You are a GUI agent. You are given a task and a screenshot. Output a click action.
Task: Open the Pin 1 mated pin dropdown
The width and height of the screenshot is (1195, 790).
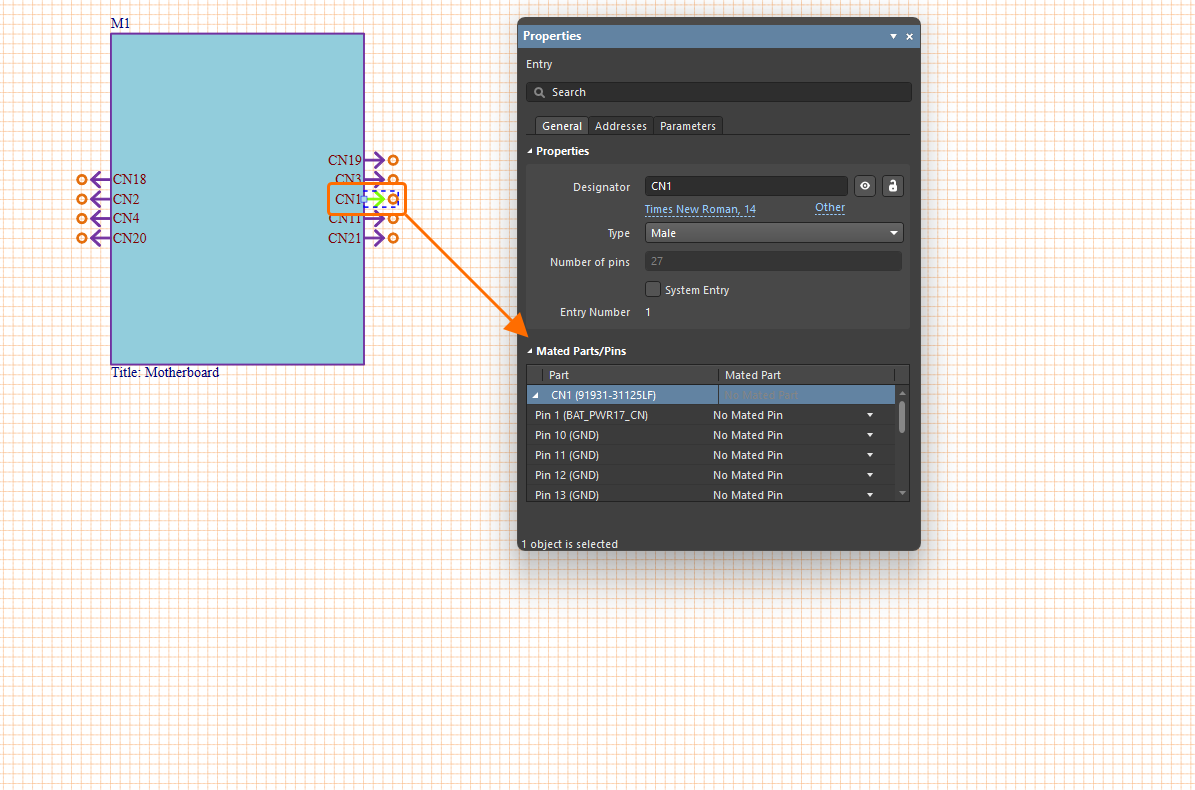click(x=869, y=415)
